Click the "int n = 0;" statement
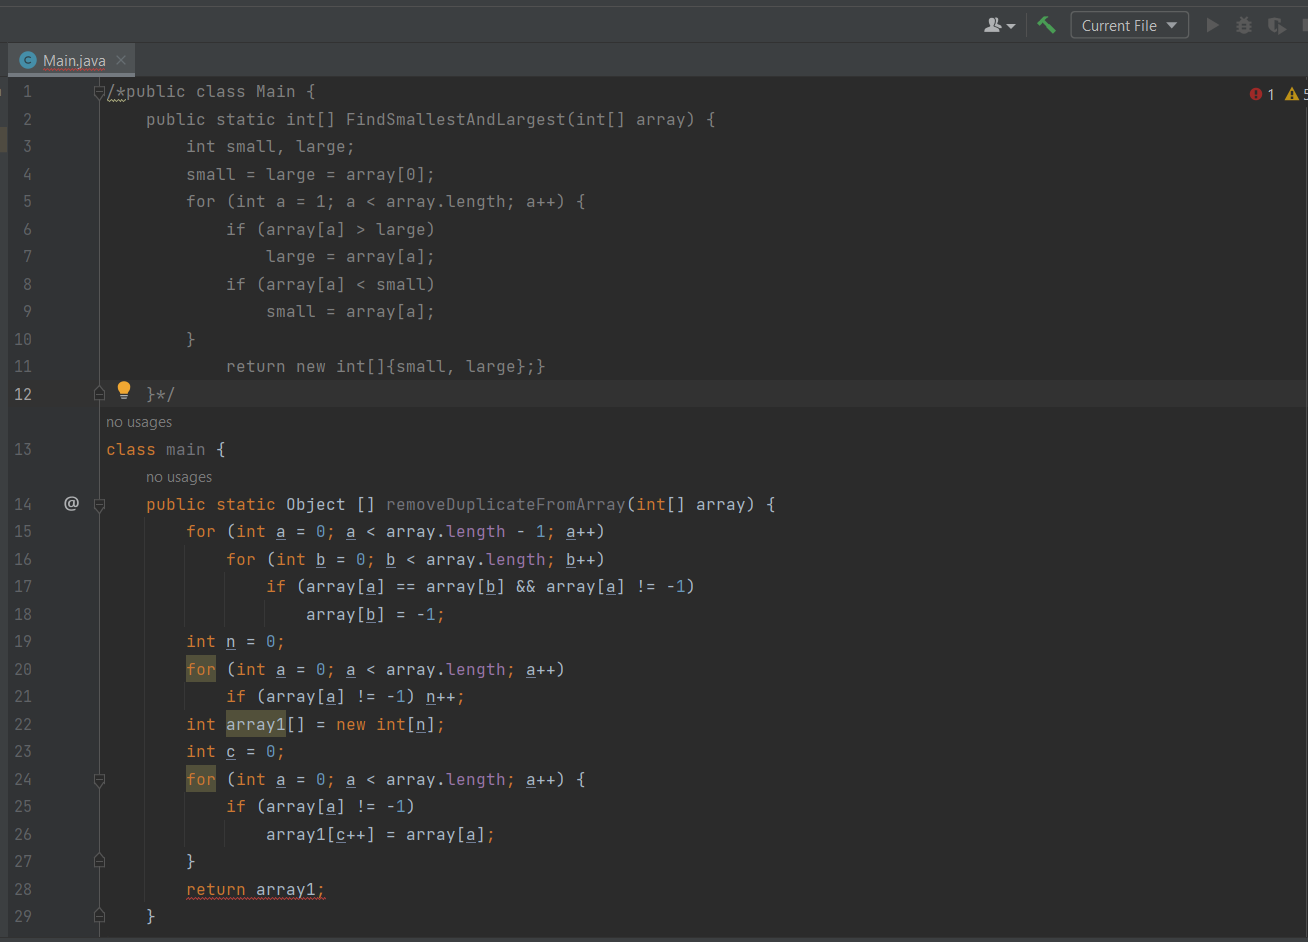Screen dimensions: 1308x942 click(236, 642)
